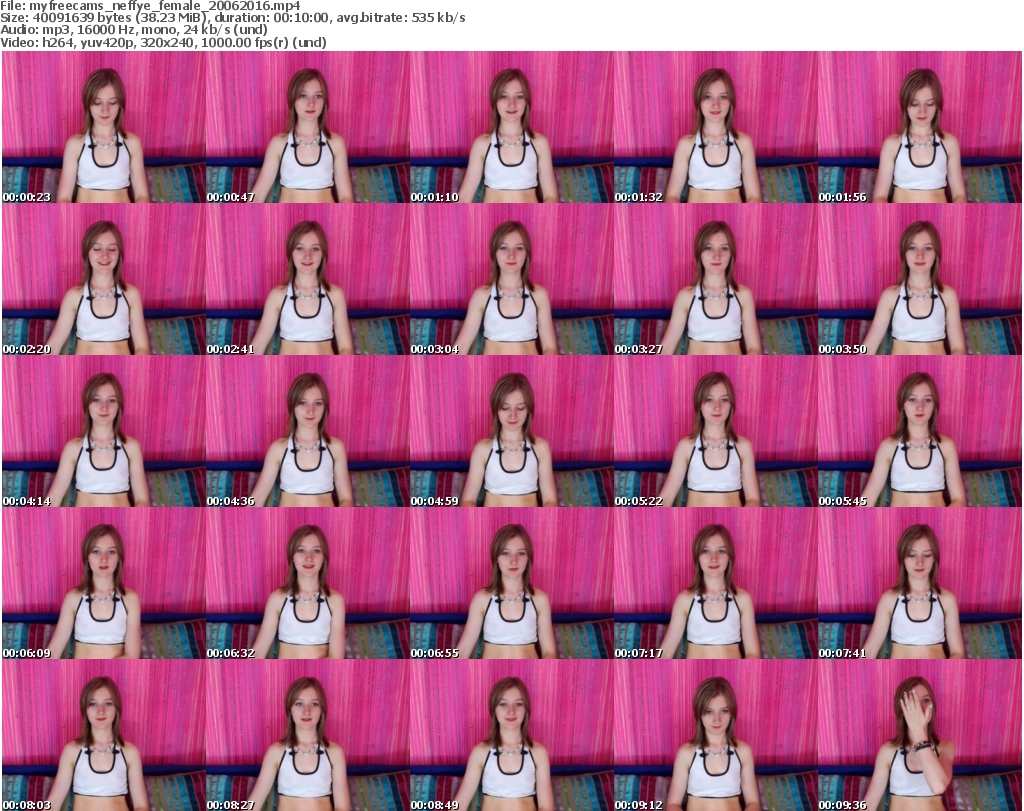Select the frame labeled 00:08:49
The image size is (1024, 811).
(511, 735)
